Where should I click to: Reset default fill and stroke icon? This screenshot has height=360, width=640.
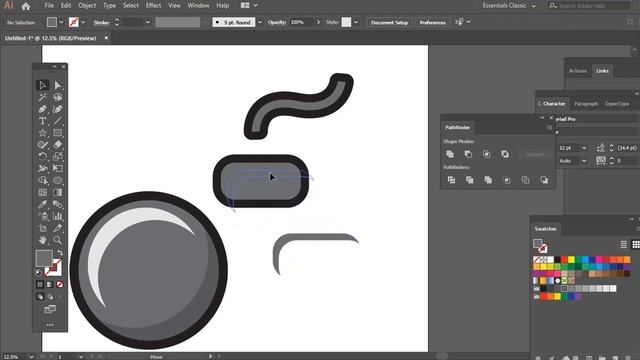click(39, 273)
